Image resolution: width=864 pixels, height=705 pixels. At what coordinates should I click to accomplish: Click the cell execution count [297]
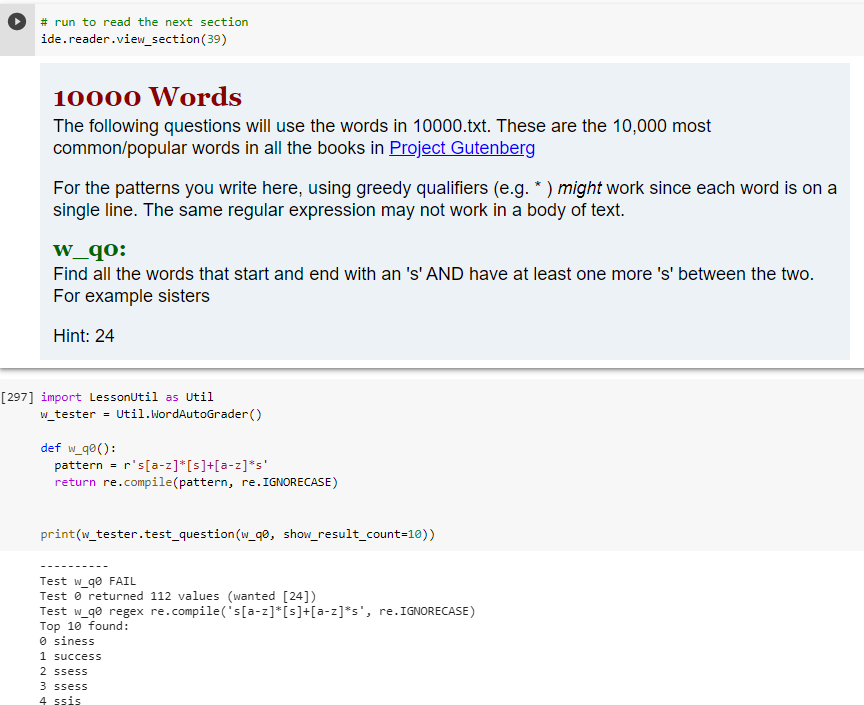click(17, 396)
